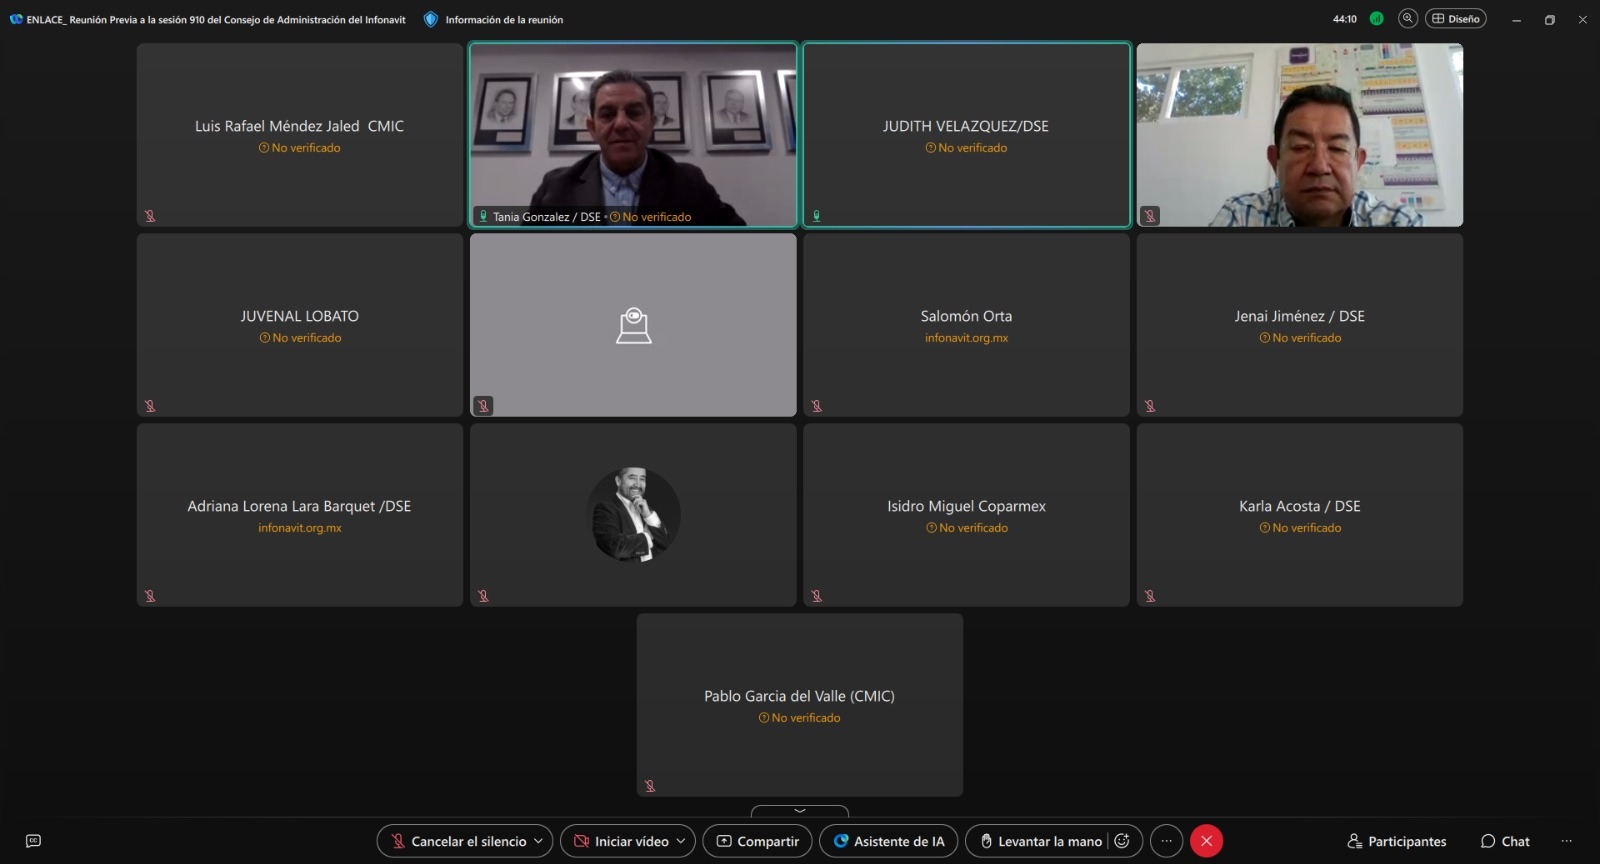
Task: Click muted mic icon on Karla Acosta tile
Action: point(1150,596)
